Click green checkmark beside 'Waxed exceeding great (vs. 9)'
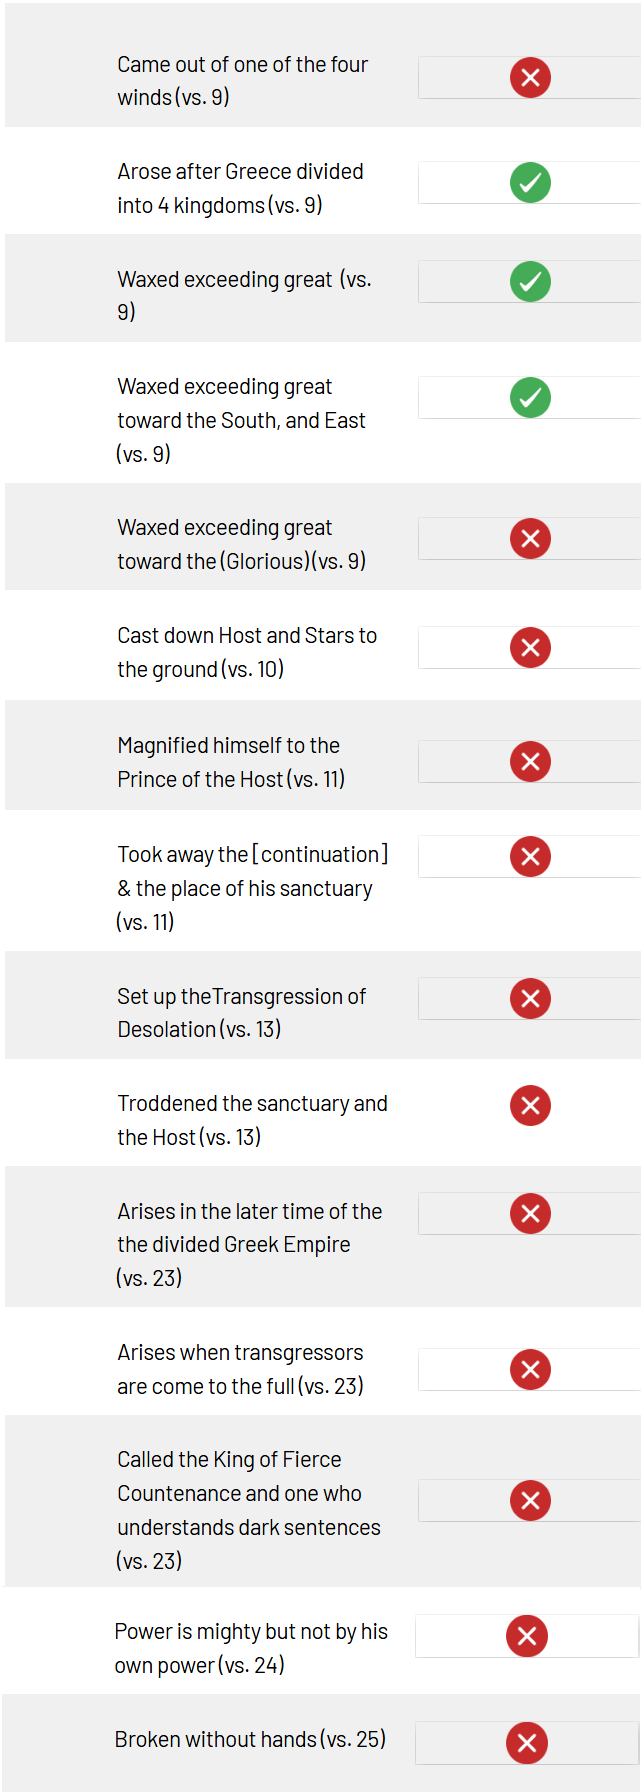 (530, 281)
